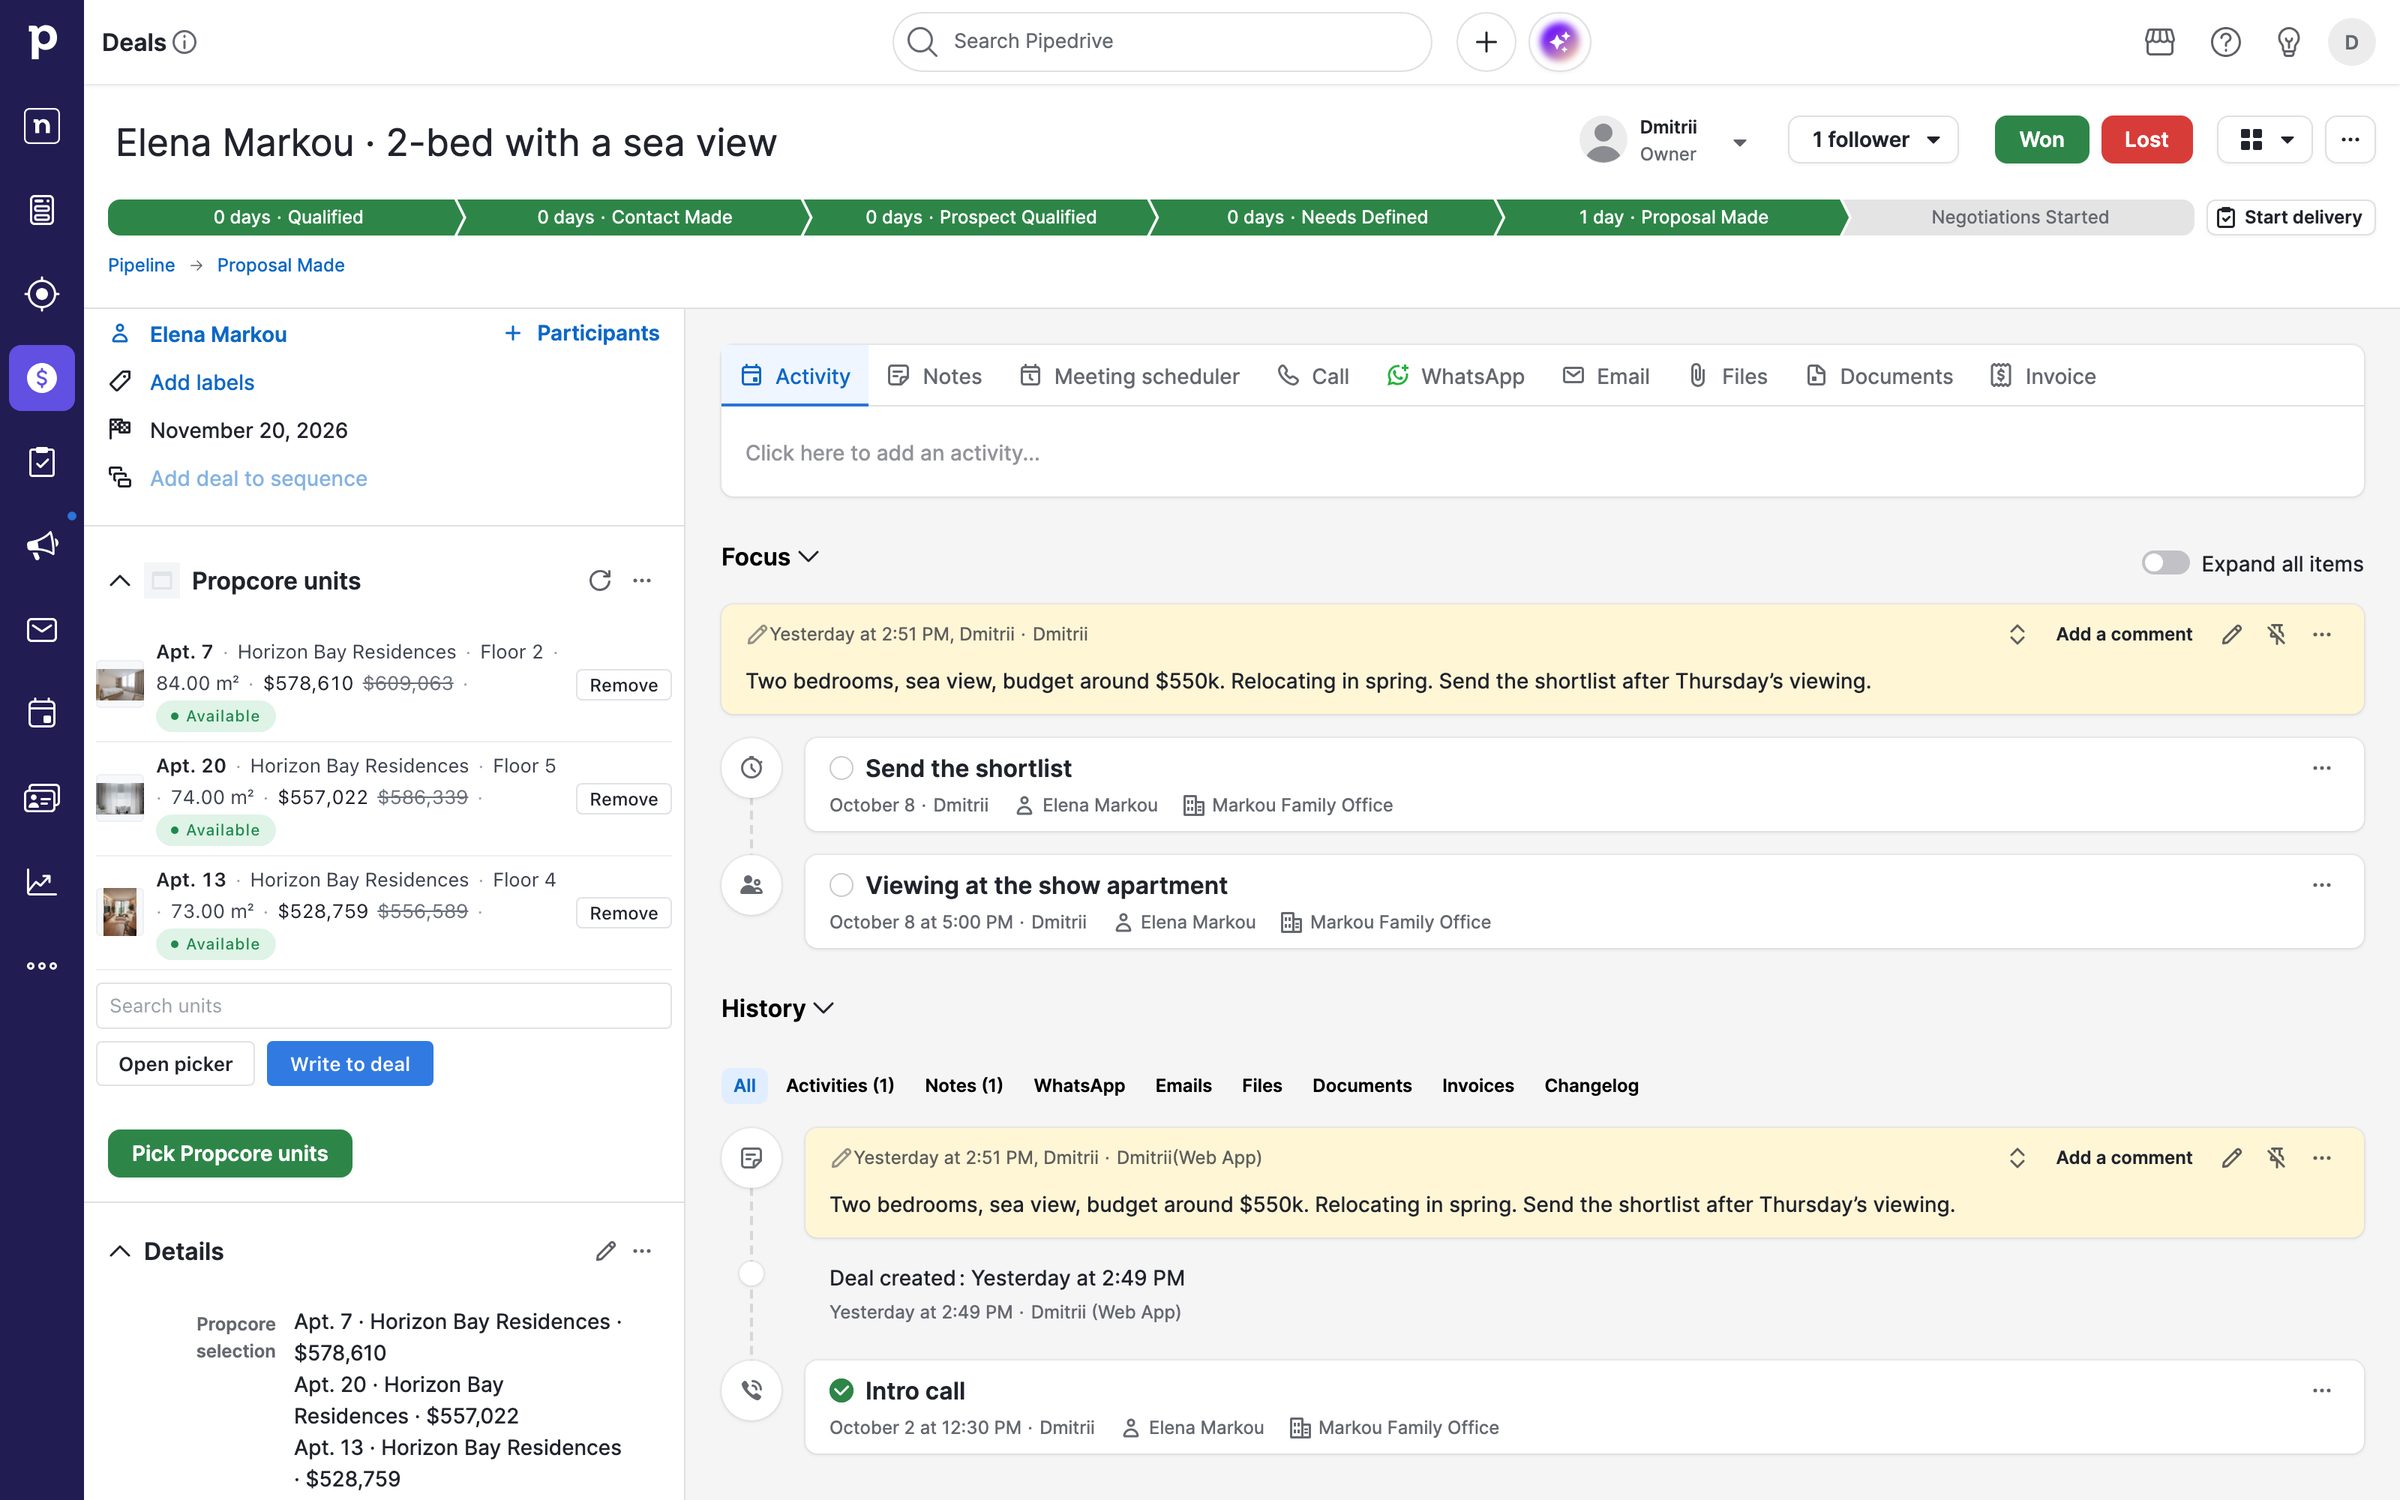Expand the history note collapse arrows

(2017, 1158)
